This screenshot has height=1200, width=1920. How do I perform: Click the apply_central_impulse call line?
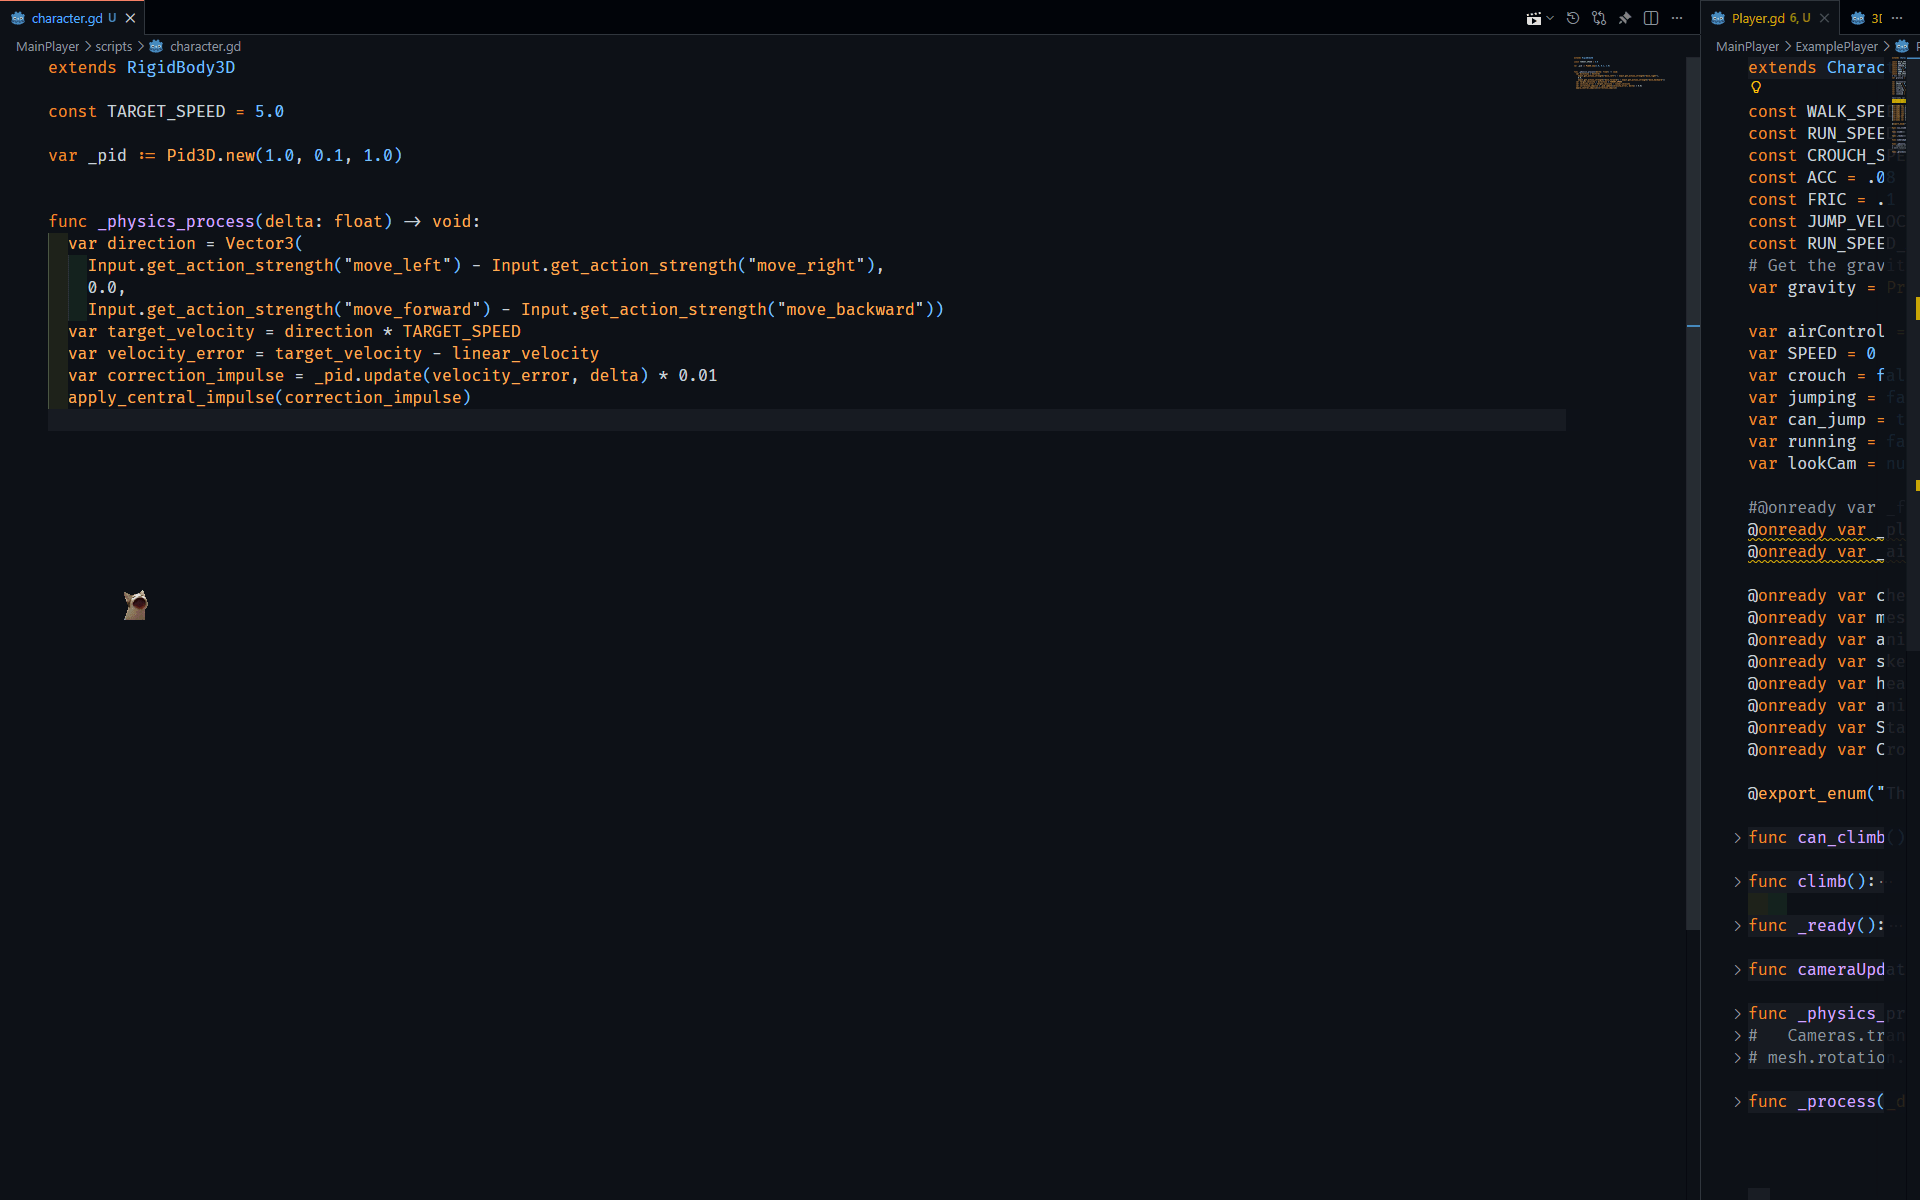[269, 398]
